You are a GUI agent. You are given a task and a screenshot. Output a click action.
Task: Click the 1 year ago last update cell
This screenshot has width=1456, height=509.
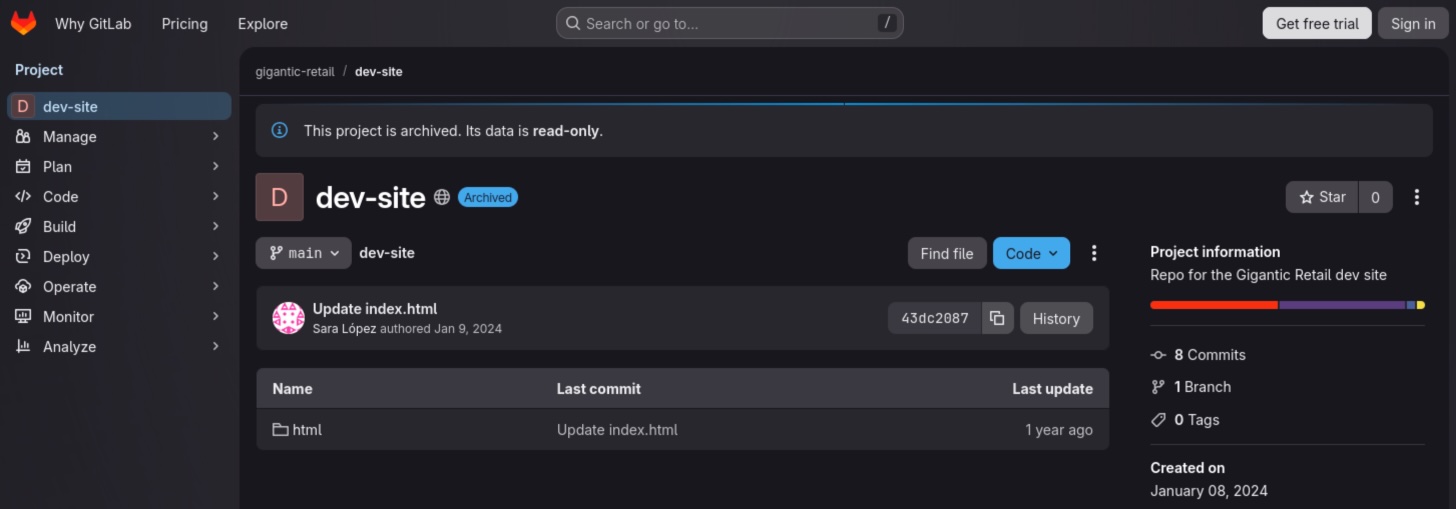pos(1059,429)
